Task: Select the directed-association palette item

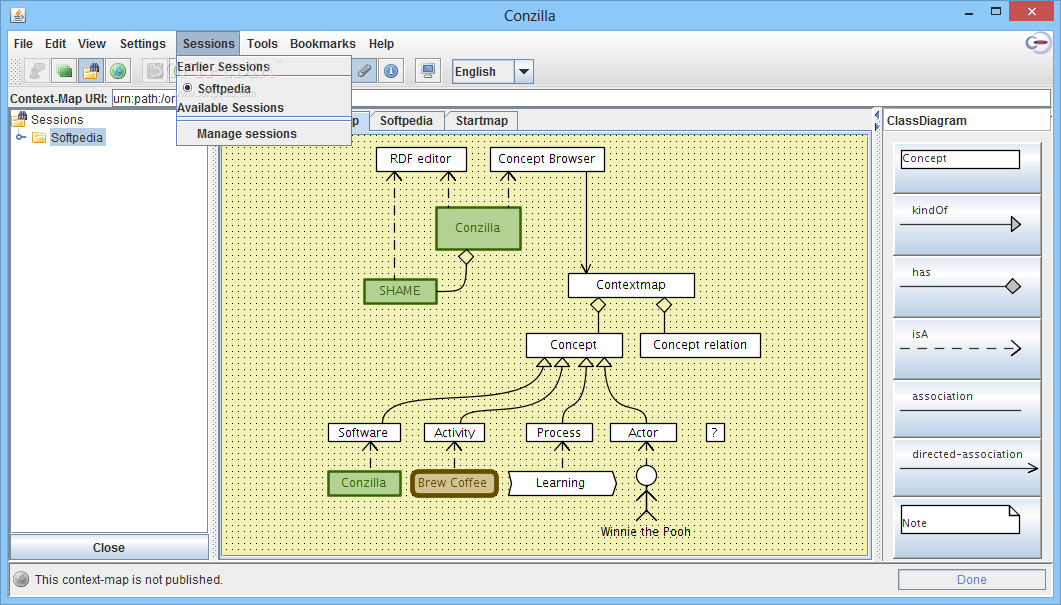Action: 966,467
